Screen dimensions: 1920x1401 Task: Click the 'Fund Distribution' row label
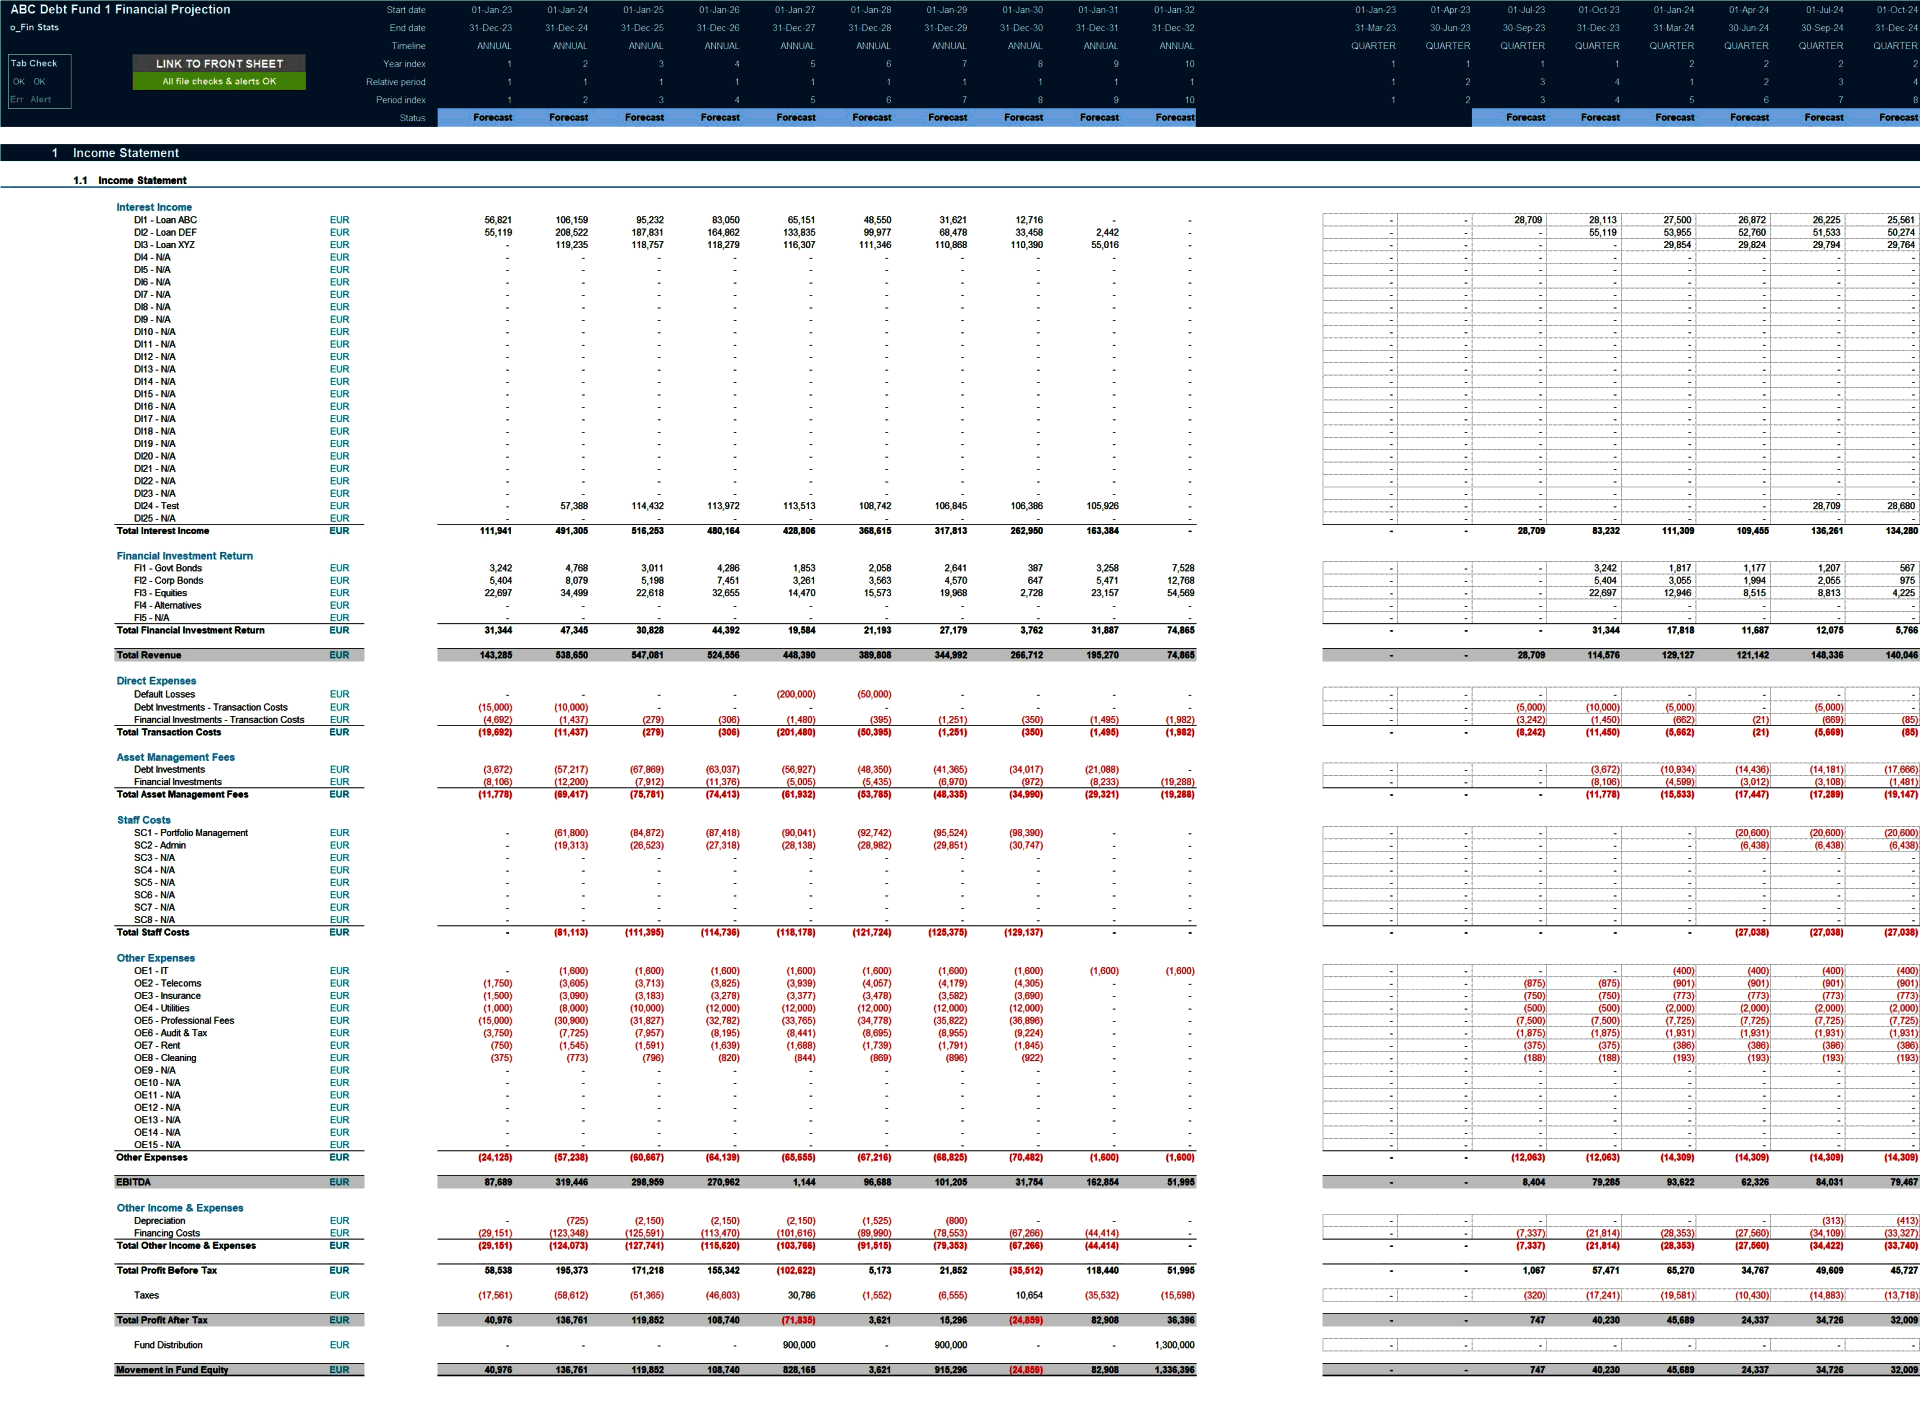170,1344
